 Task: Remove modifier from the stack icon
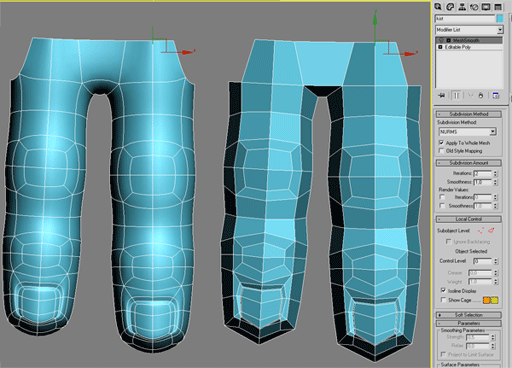tap(481, 96)
